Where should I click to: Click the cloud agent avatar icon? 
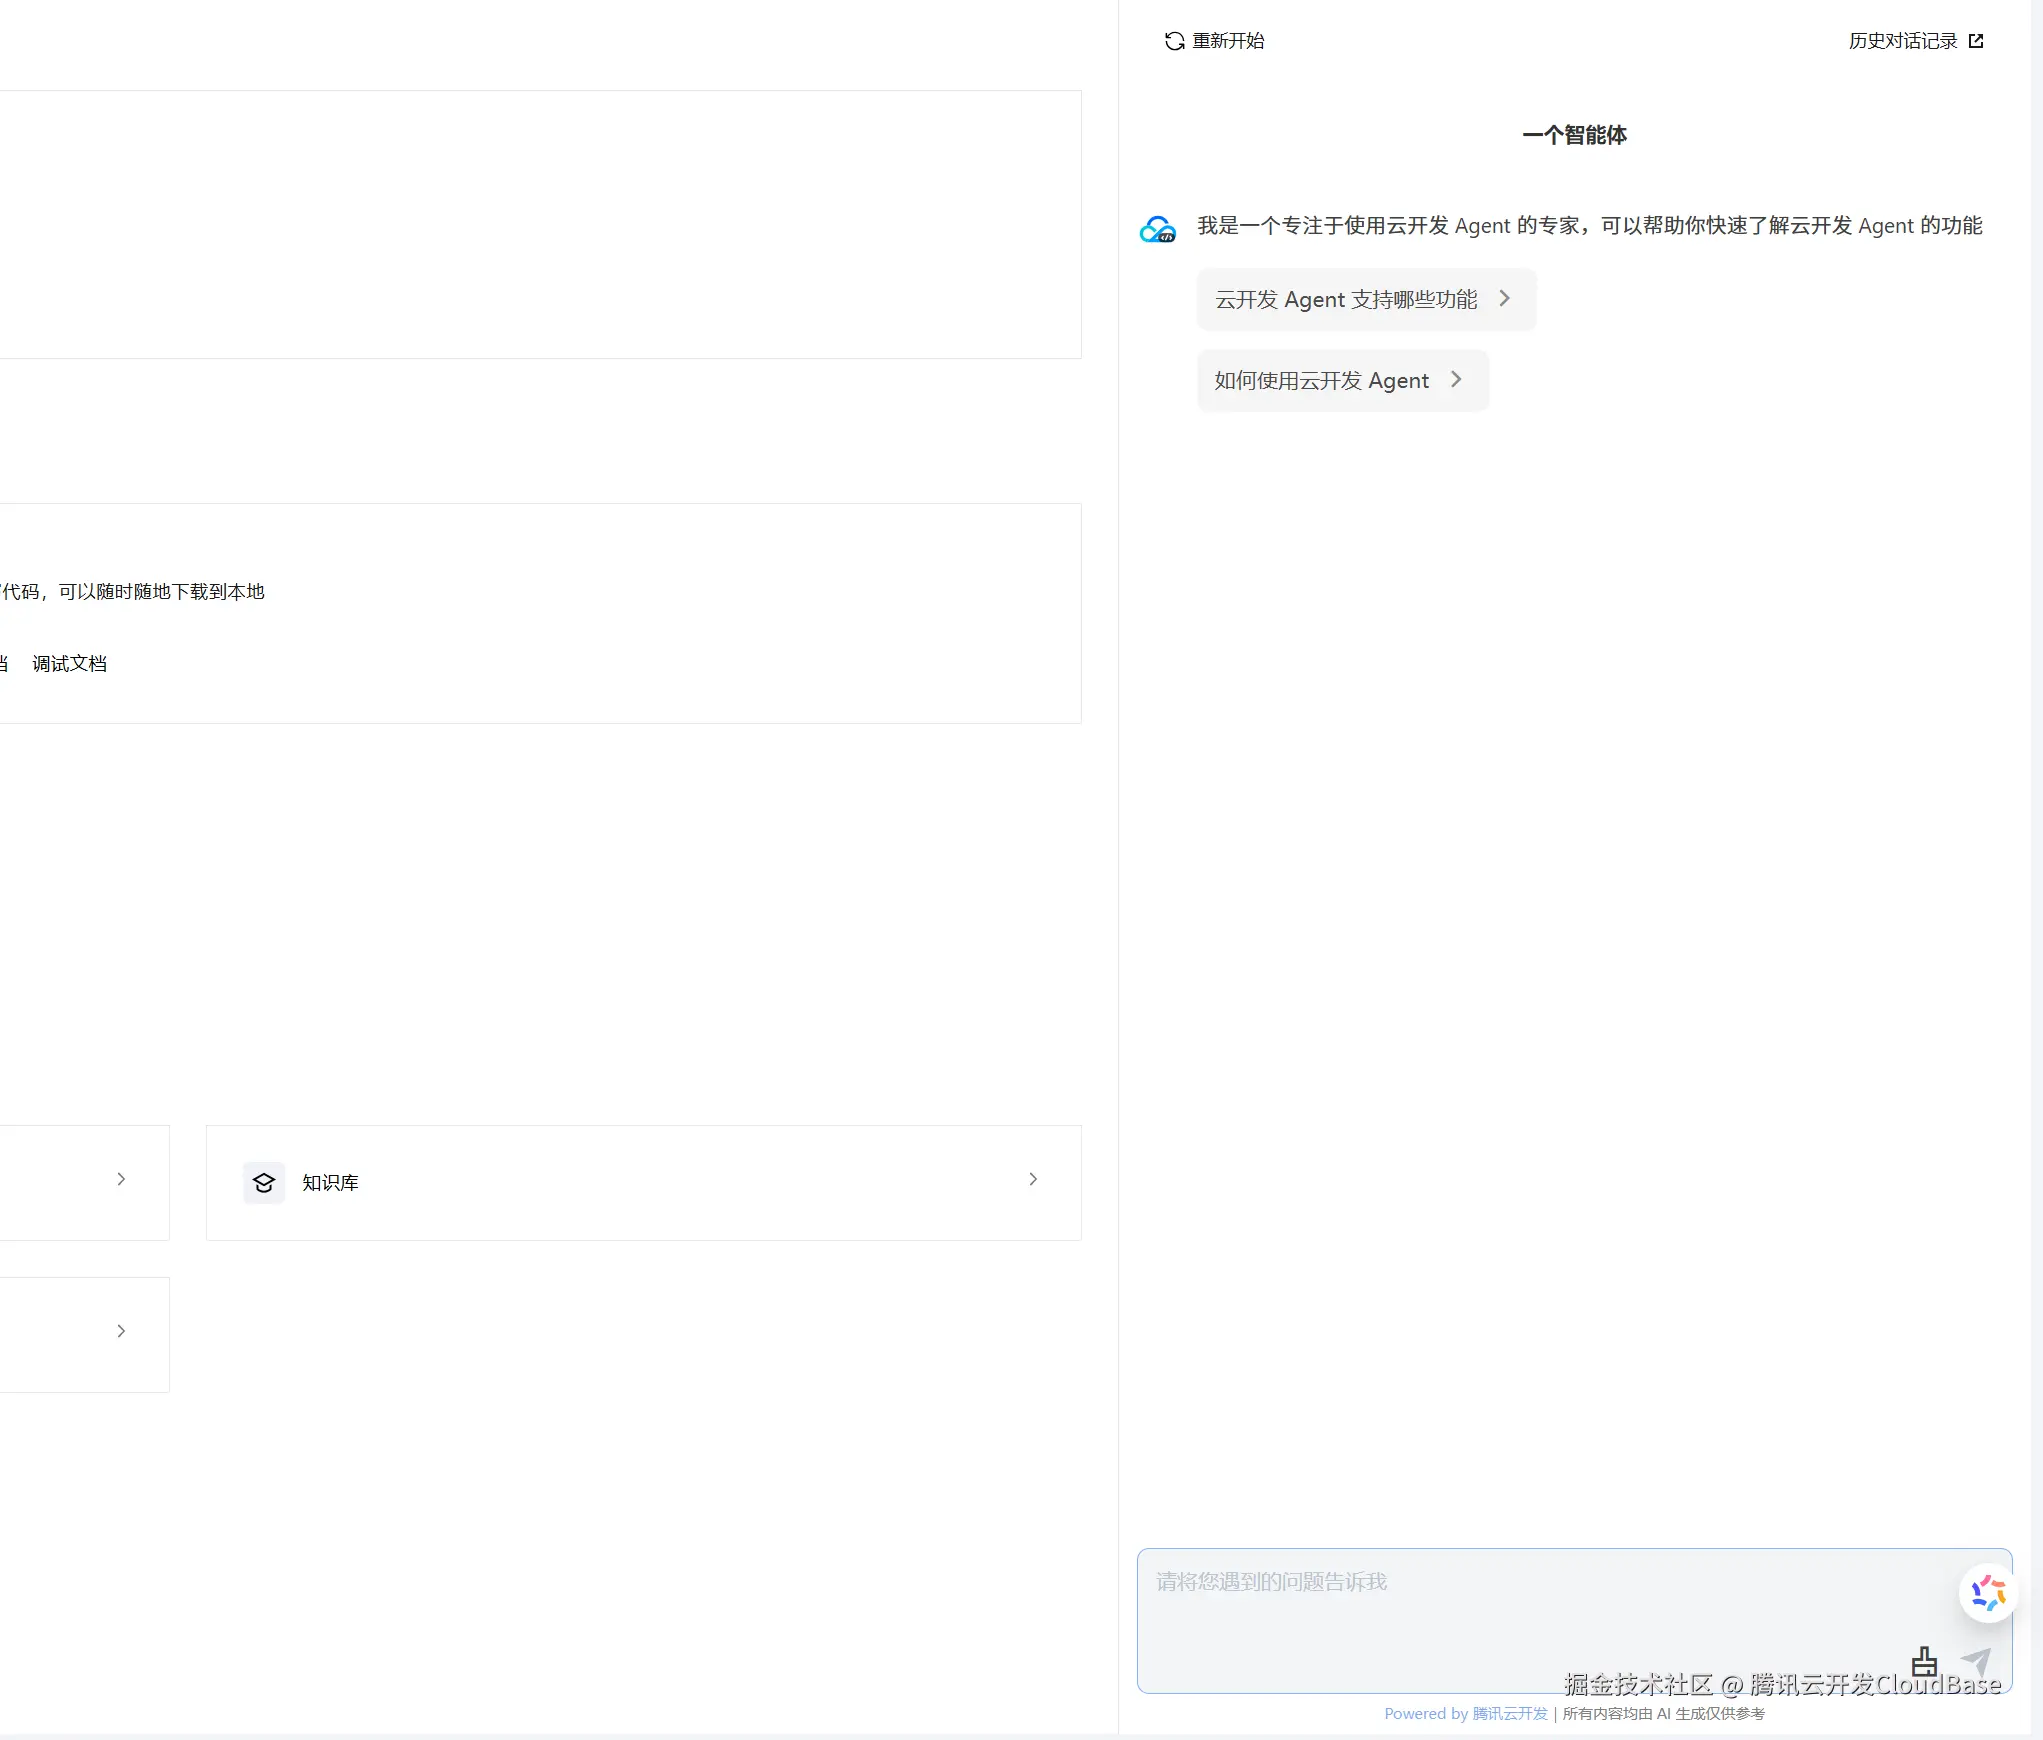[1158, 230]
